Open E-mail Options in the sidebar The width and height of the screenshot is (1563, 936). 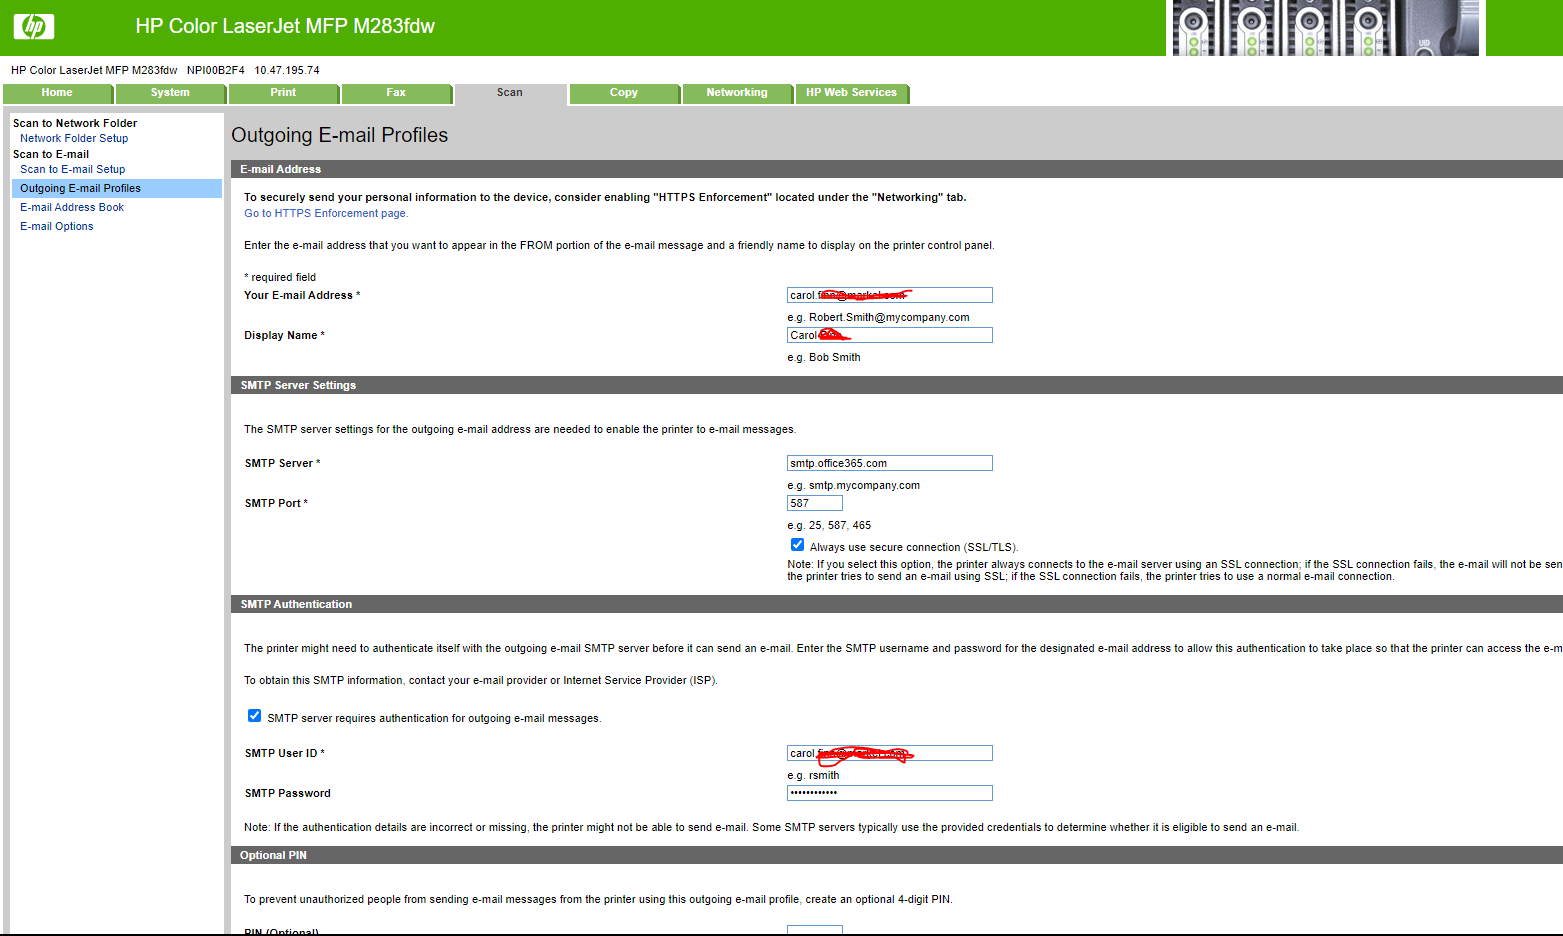[56, 226]
